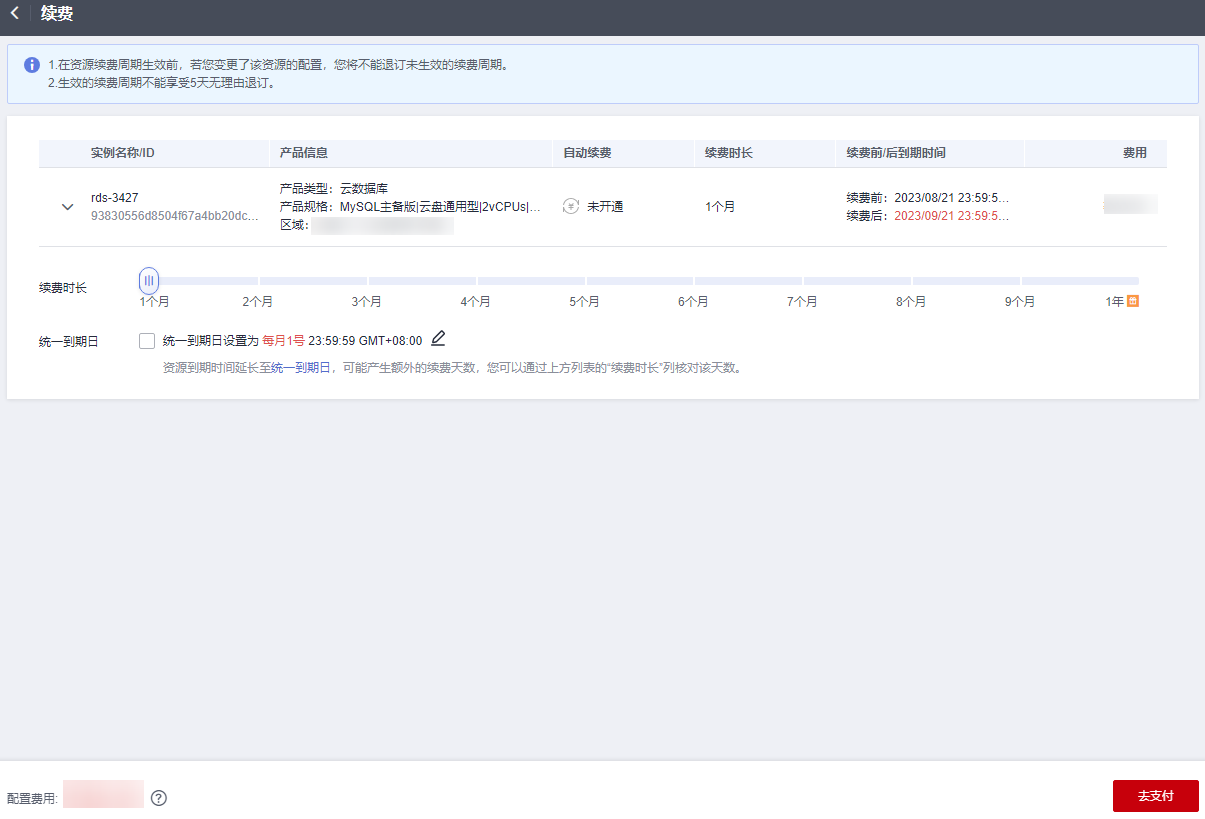The height and width of the screenshot is (819, 1205).
Task: Click instance name rds-3427
Action: coord(115,198)
